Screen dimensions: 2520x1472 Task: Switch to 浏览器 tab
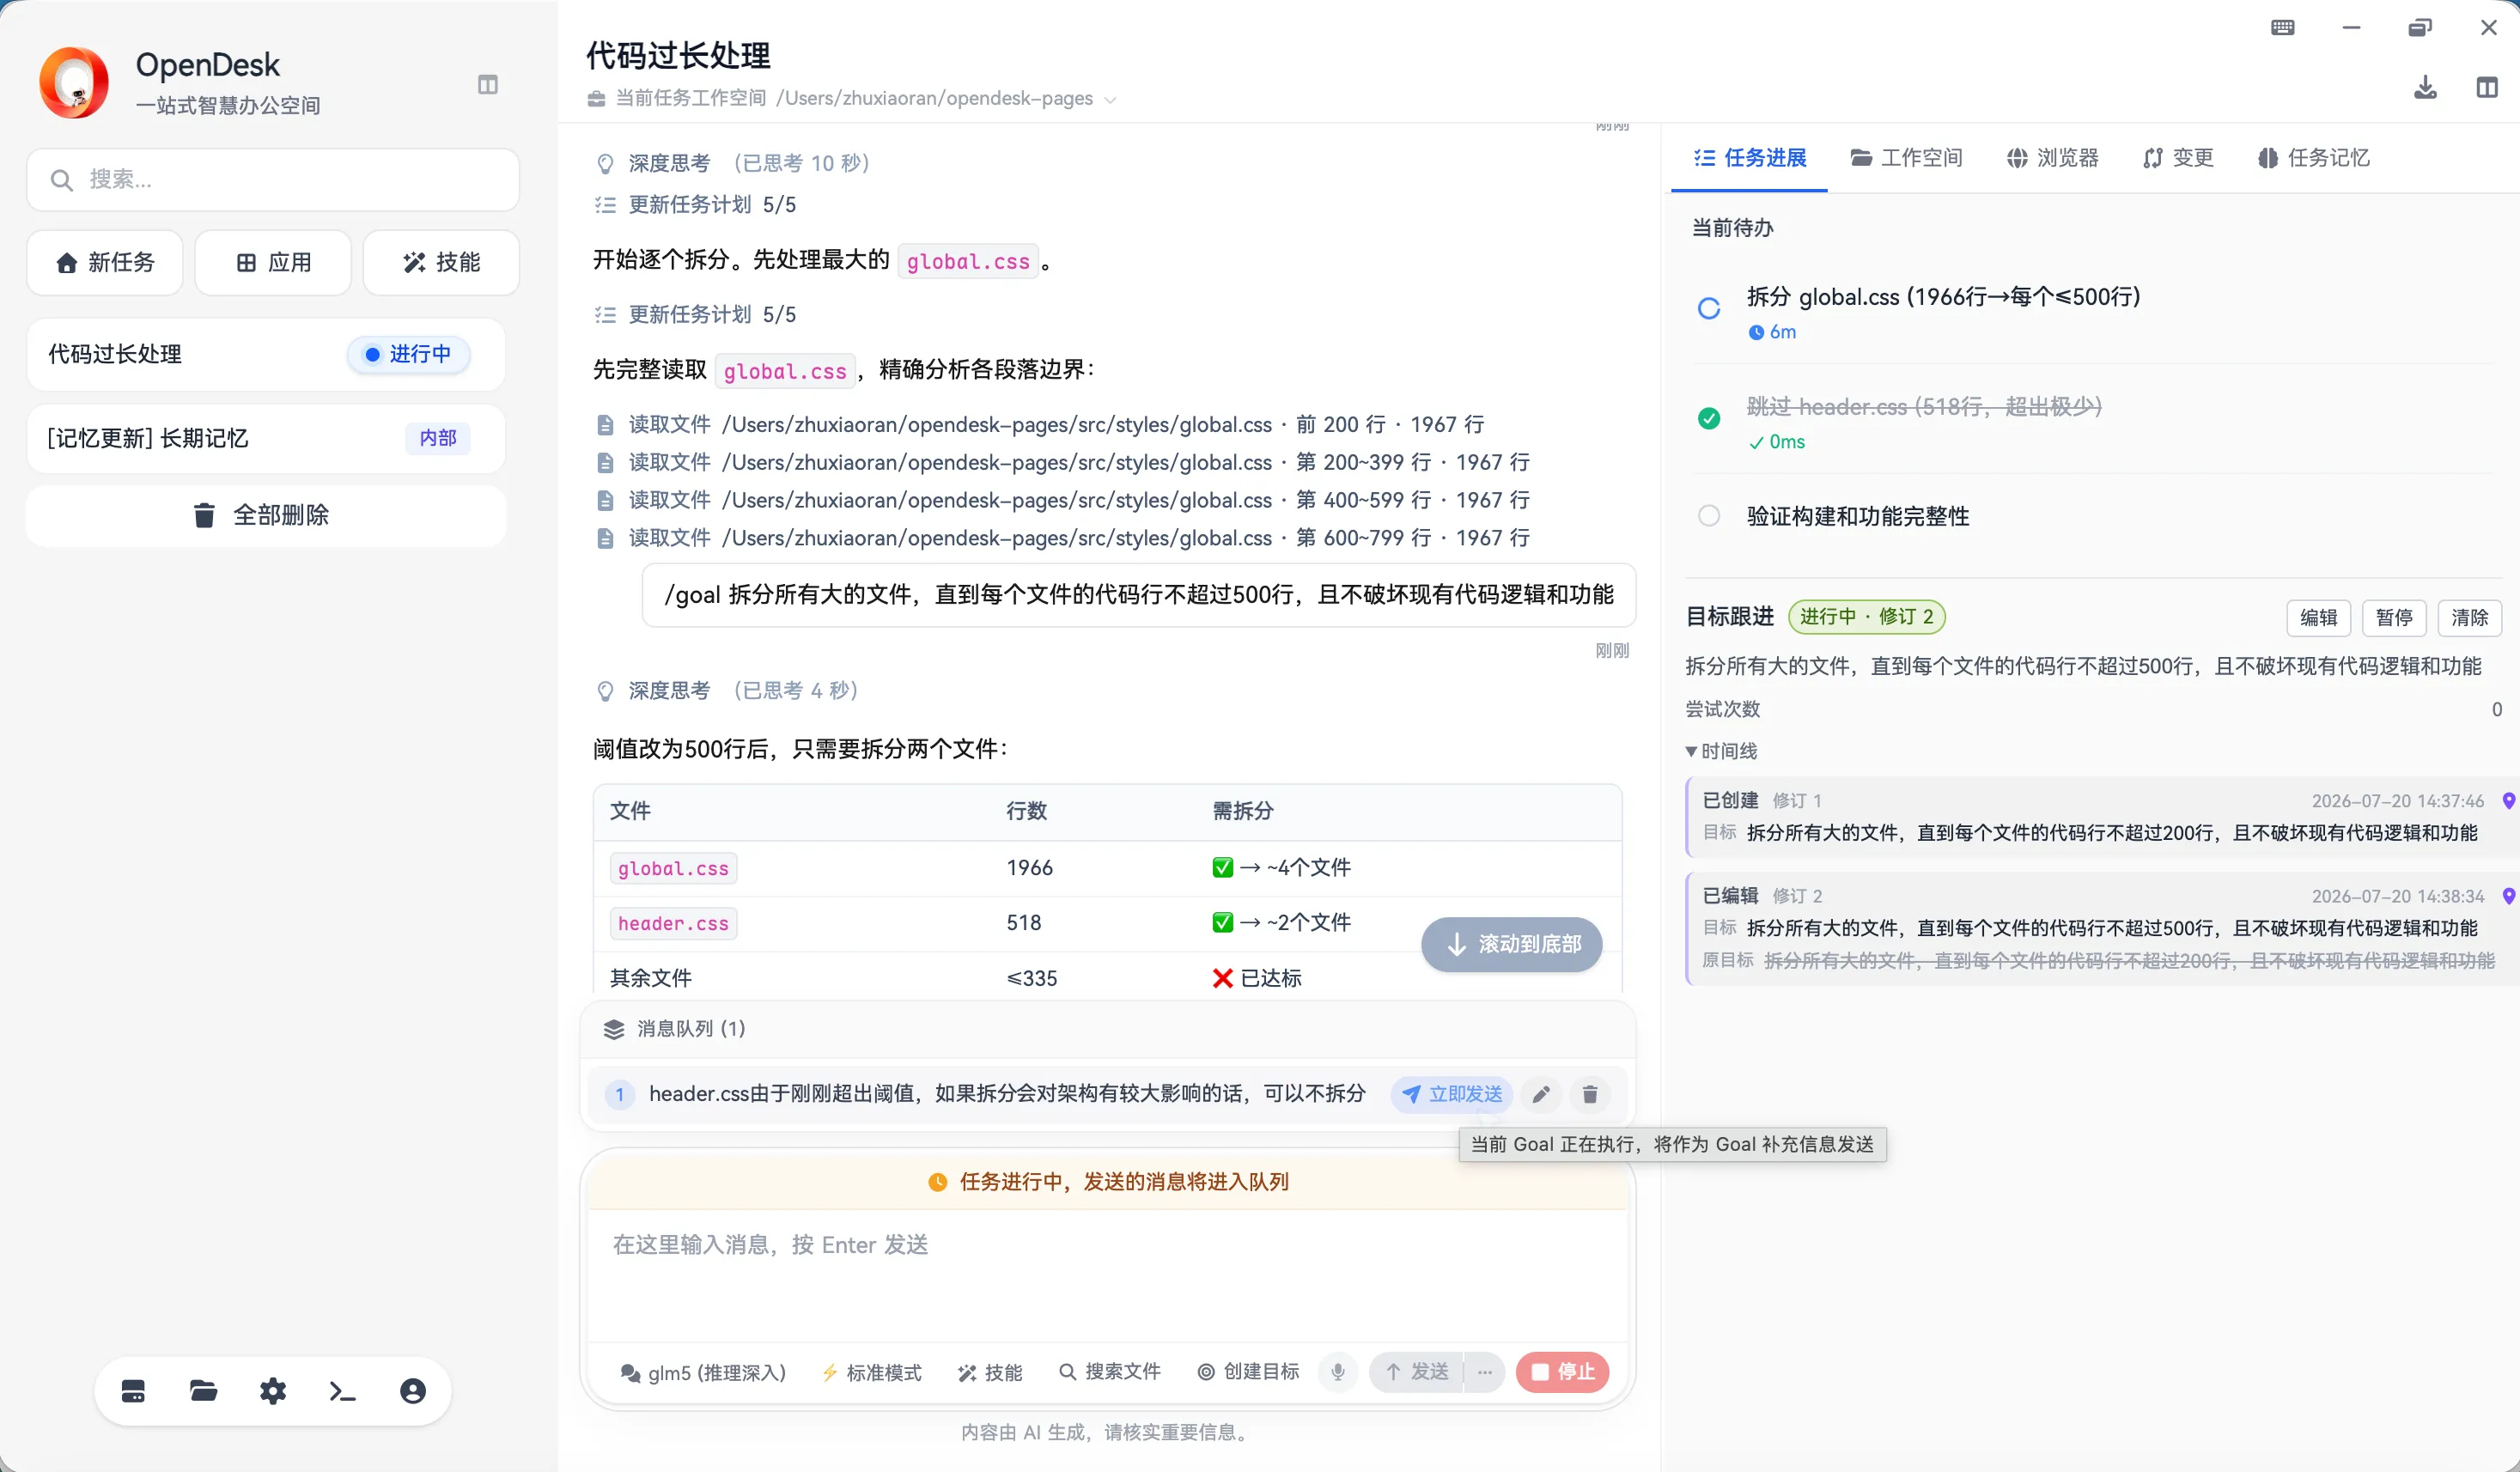point(2053,158)
